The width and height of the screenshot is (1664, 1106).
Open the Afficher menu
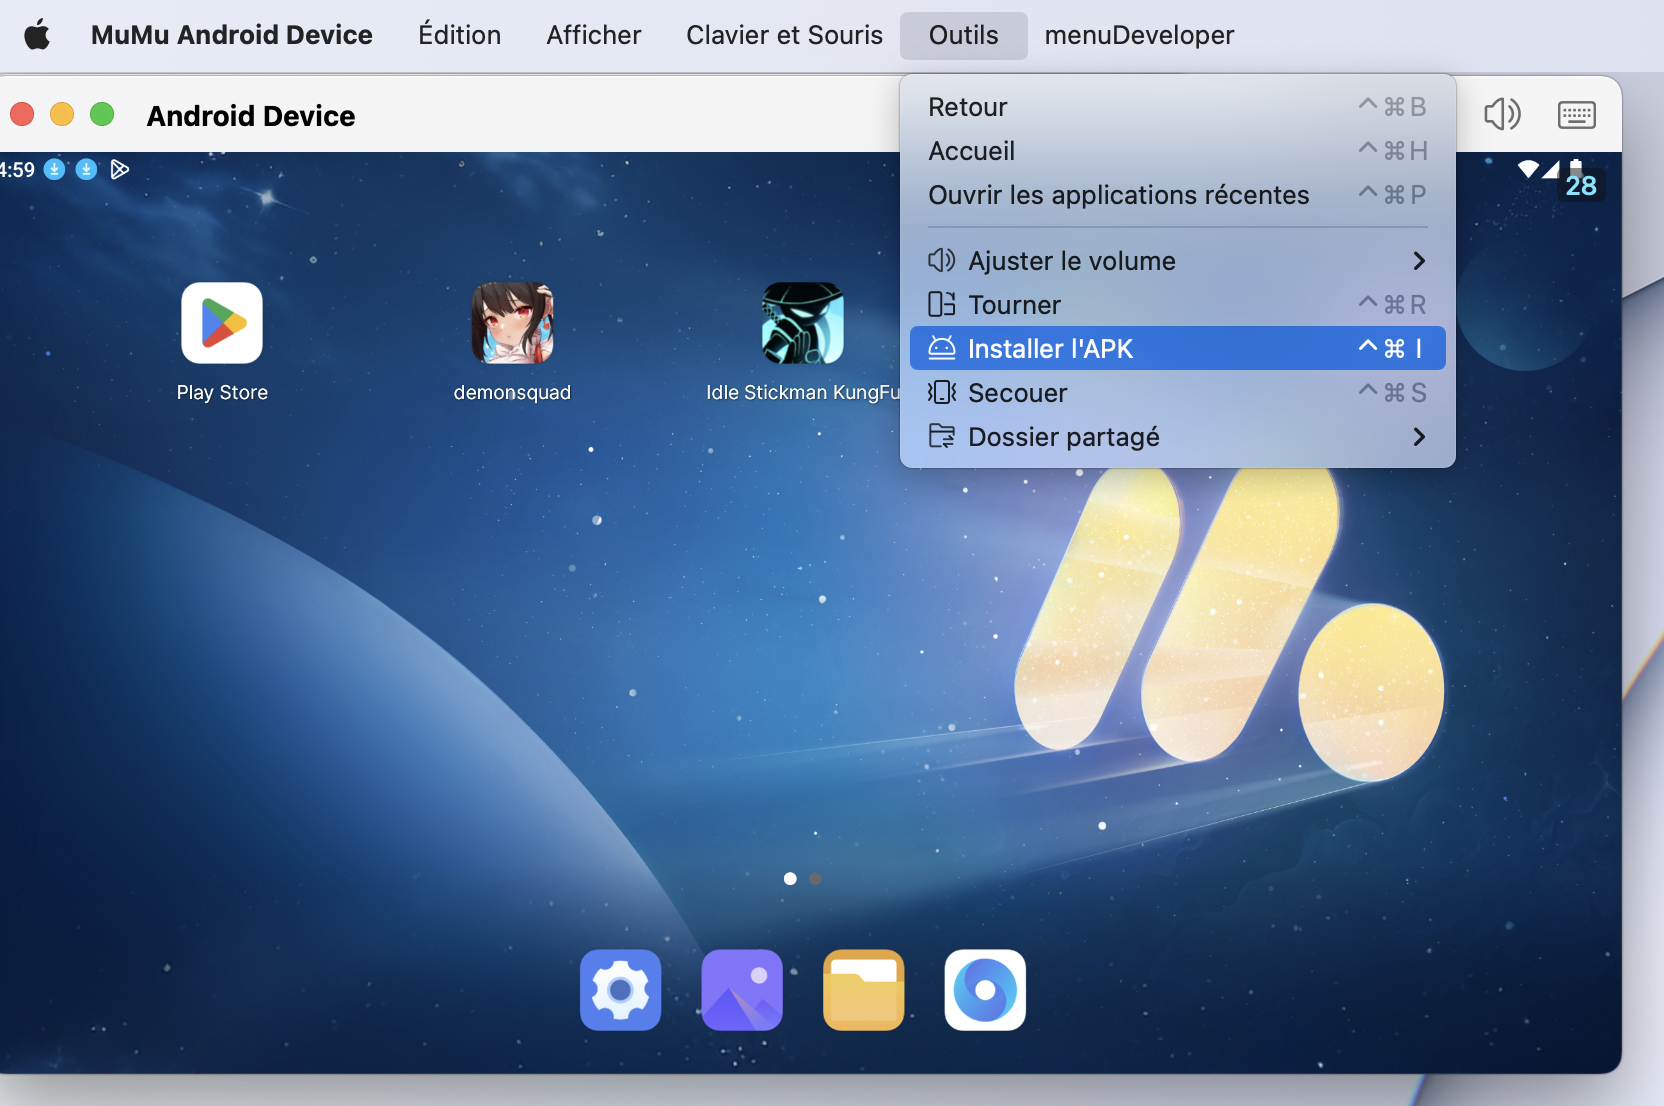click(x=594, y=35)
